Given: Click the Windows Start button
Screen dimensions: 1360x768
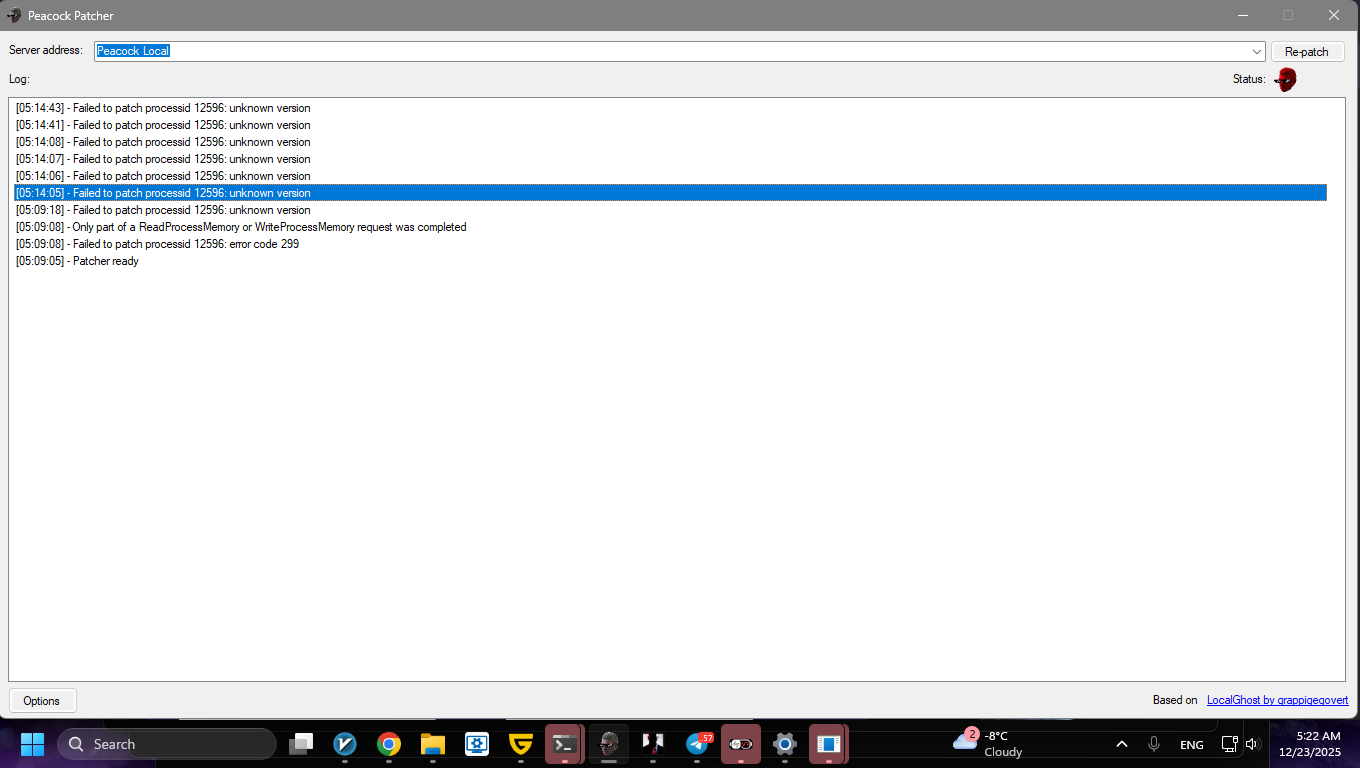Looking at the screenshot, I should 32,744.
